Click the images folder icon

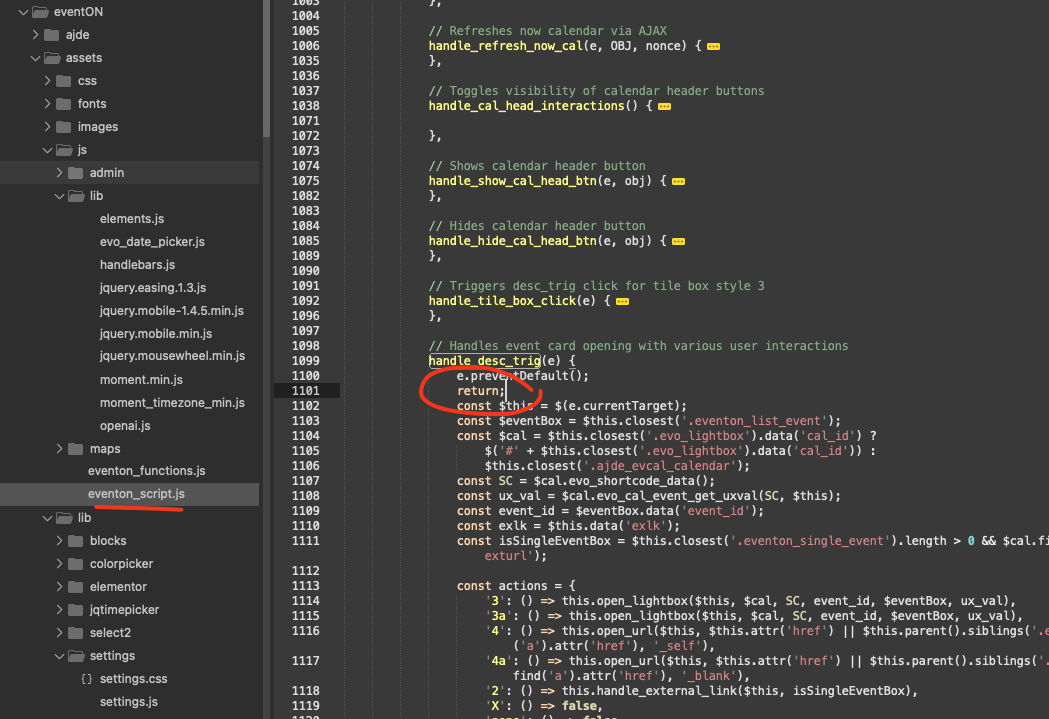(x=64, y=127)
